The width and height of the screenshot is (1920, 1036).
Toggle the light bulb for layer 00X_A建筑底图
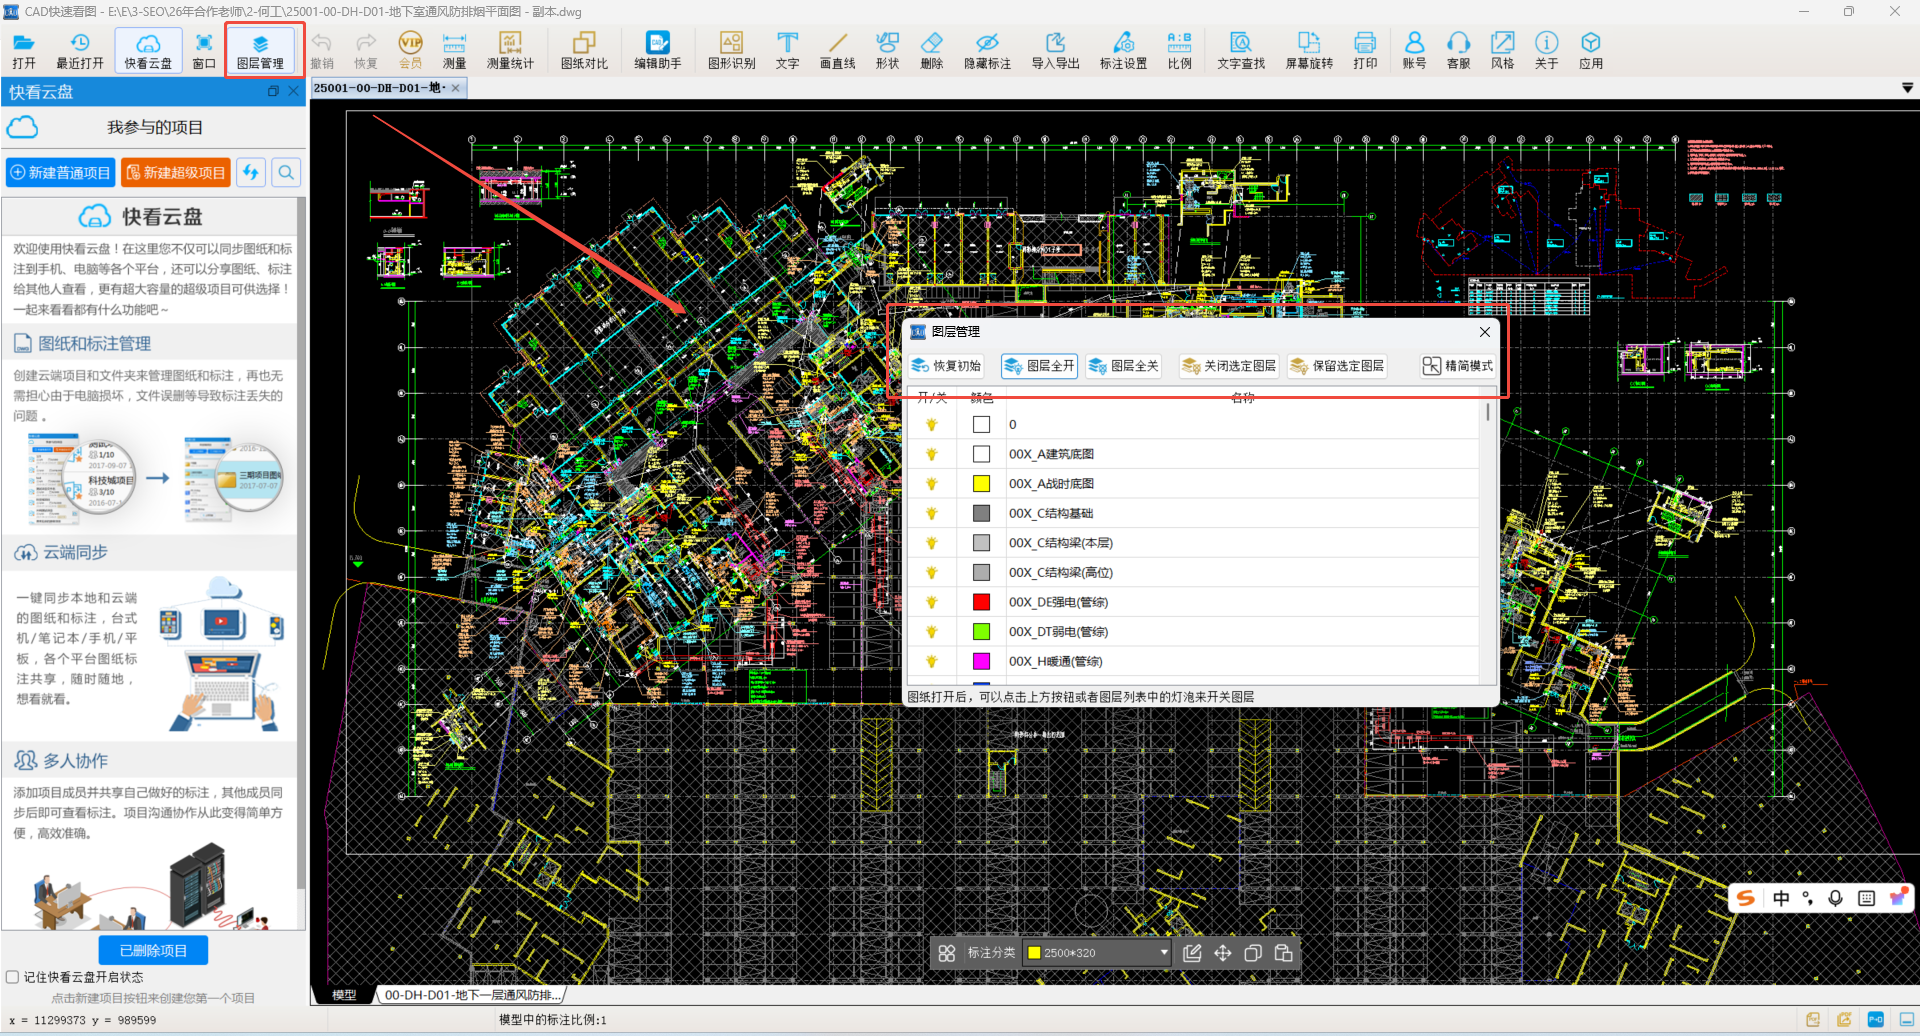(x=931, y=454)
